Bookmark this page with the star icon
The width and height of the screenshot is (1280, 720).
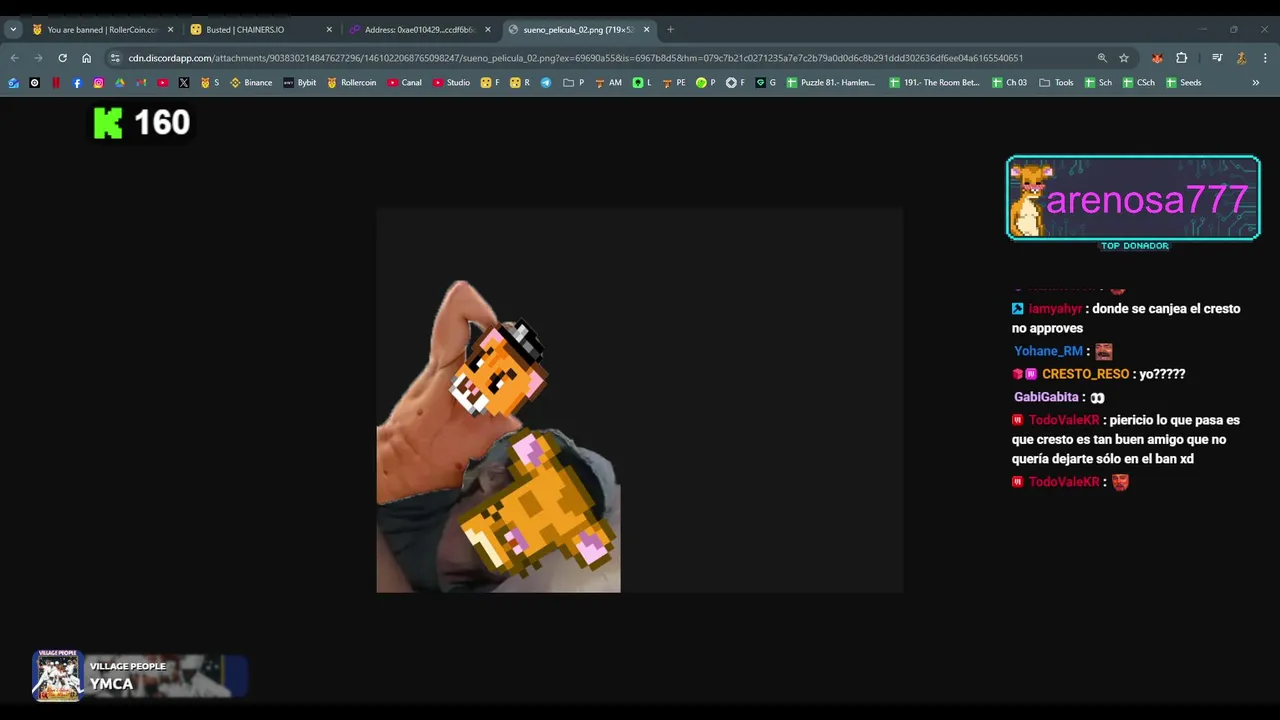click(1124, 58)
